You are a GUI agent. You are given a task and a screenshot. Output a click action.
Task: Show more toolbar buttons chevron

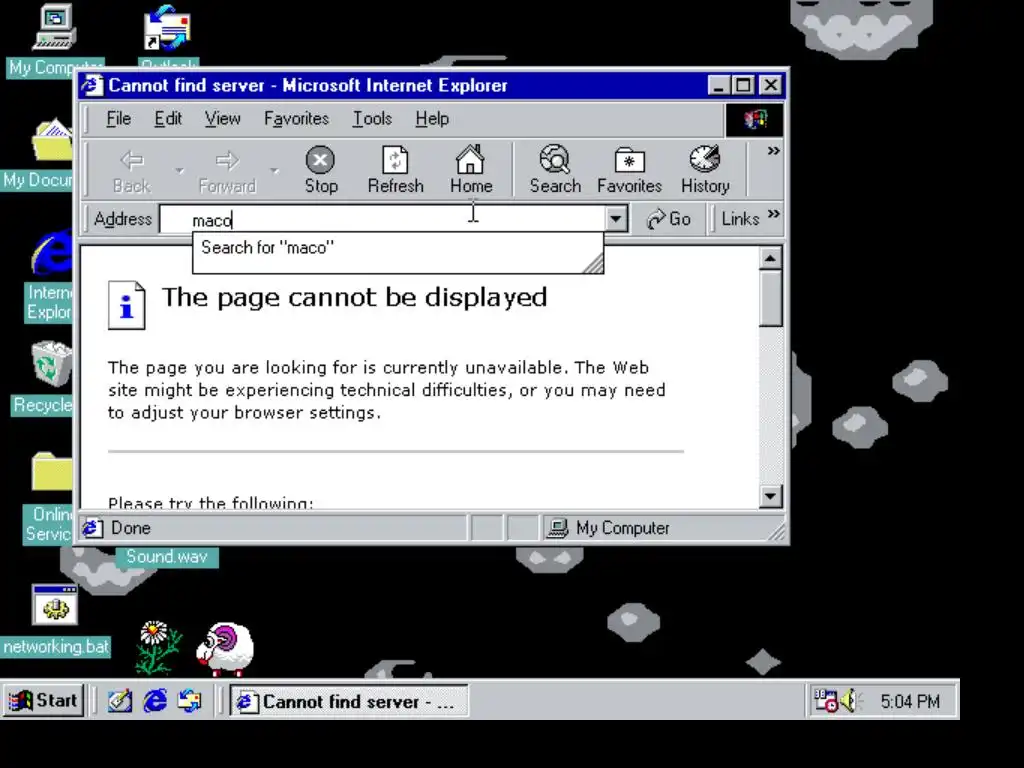[774, 151]
